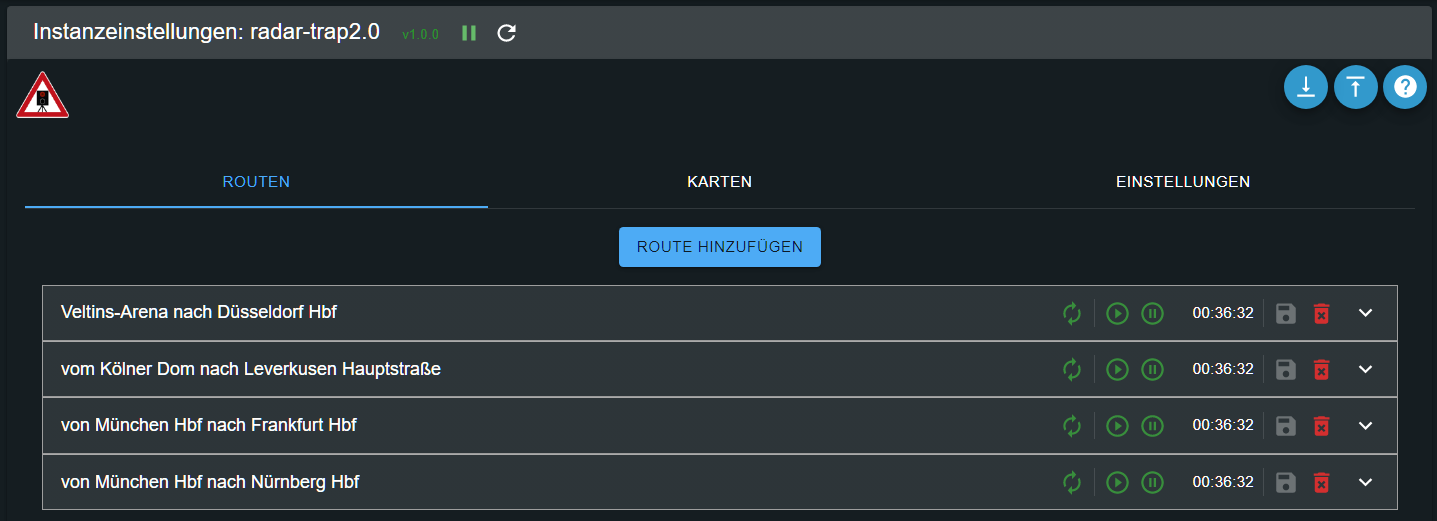The width and height of the screenshot is (1437, 521).
Task: Expand the München Hbf nach Frankfurt Hbf row
Action: 1366,426
